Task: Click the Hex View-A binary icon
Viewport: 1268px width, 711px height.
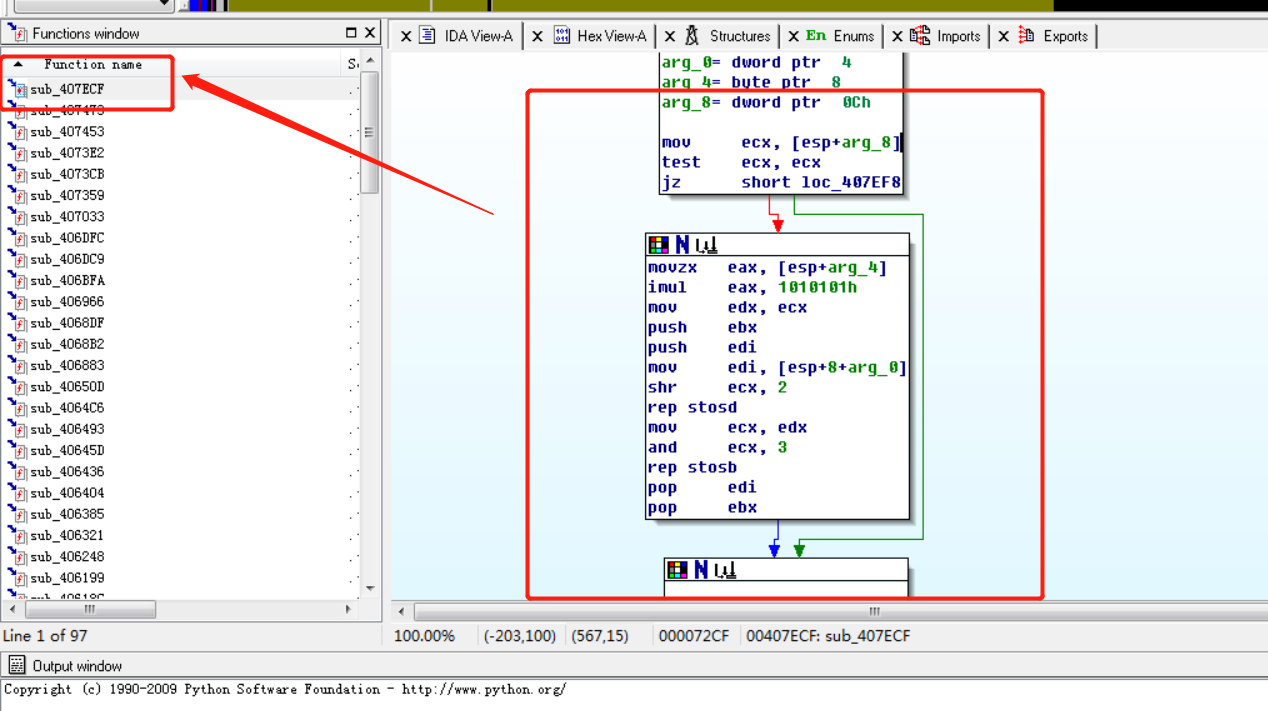Action: pyautogui.click(x=561, y=35)
